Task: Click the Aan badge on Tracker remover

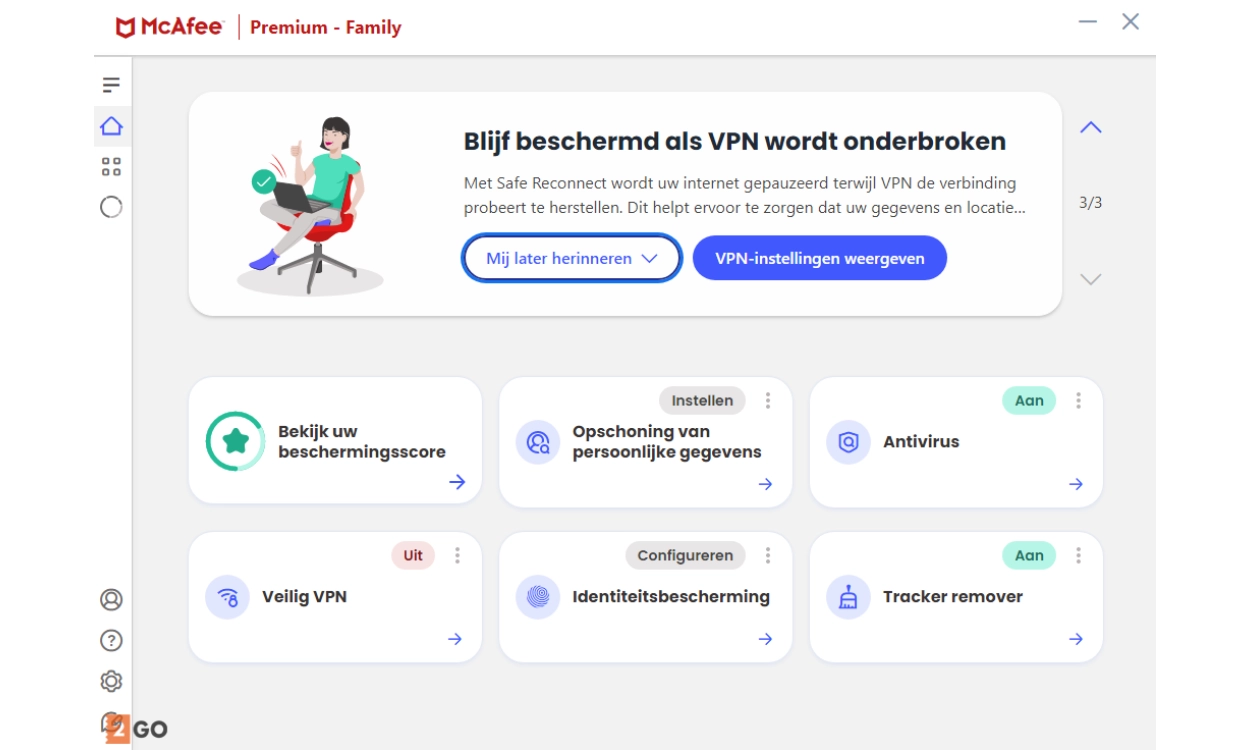Action: click(x=1029, y=556)
